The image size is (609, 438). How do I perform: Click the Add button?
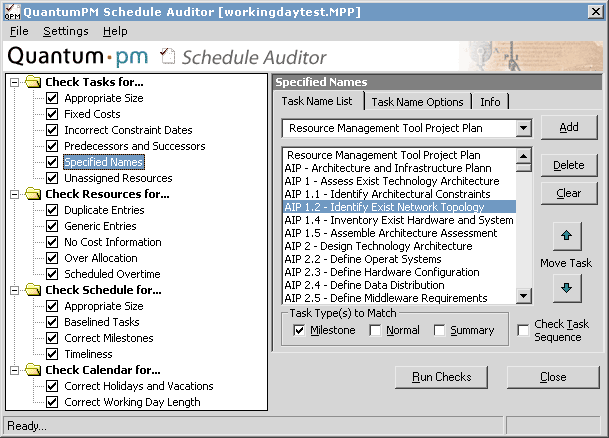pyautogui.click(x=569, y=127)
